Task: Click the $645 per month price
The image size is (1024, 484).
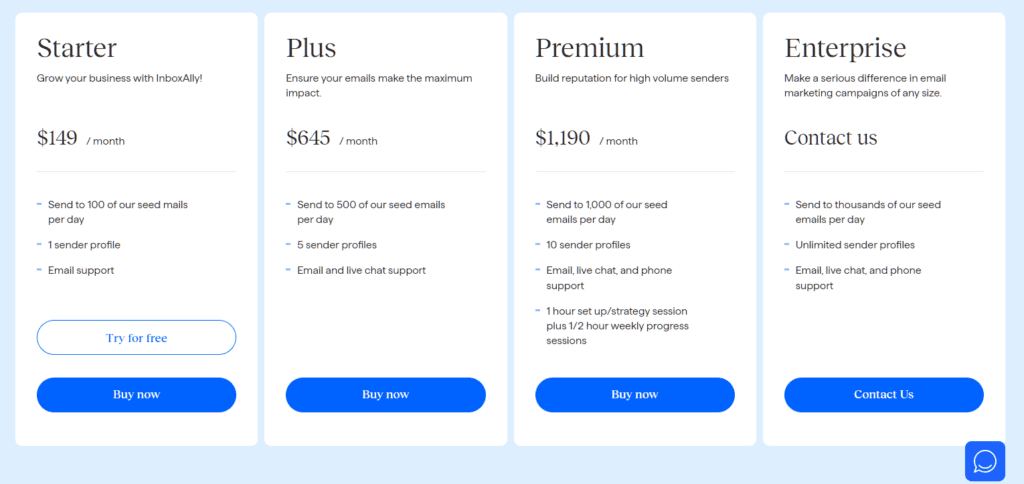Action: pos(332,138)
